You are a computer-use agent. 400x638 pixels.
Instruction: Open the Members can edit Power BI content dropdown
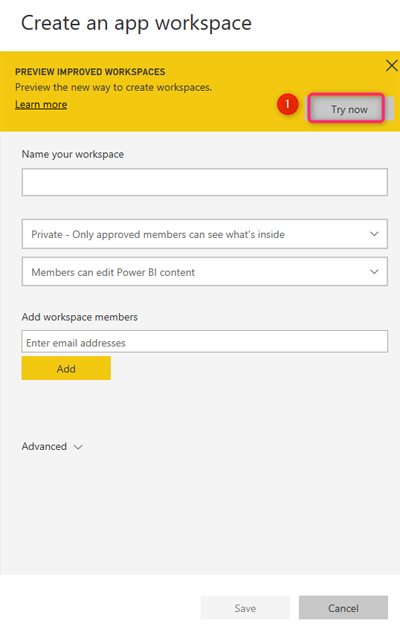pos(205,271)
